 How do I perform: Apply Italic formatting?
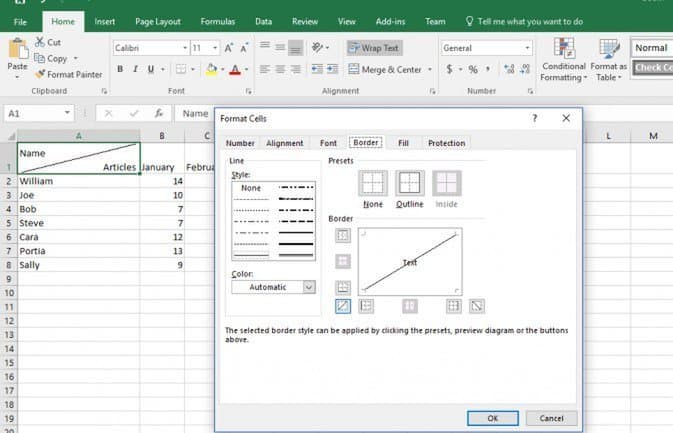click(x=135, y=69)
